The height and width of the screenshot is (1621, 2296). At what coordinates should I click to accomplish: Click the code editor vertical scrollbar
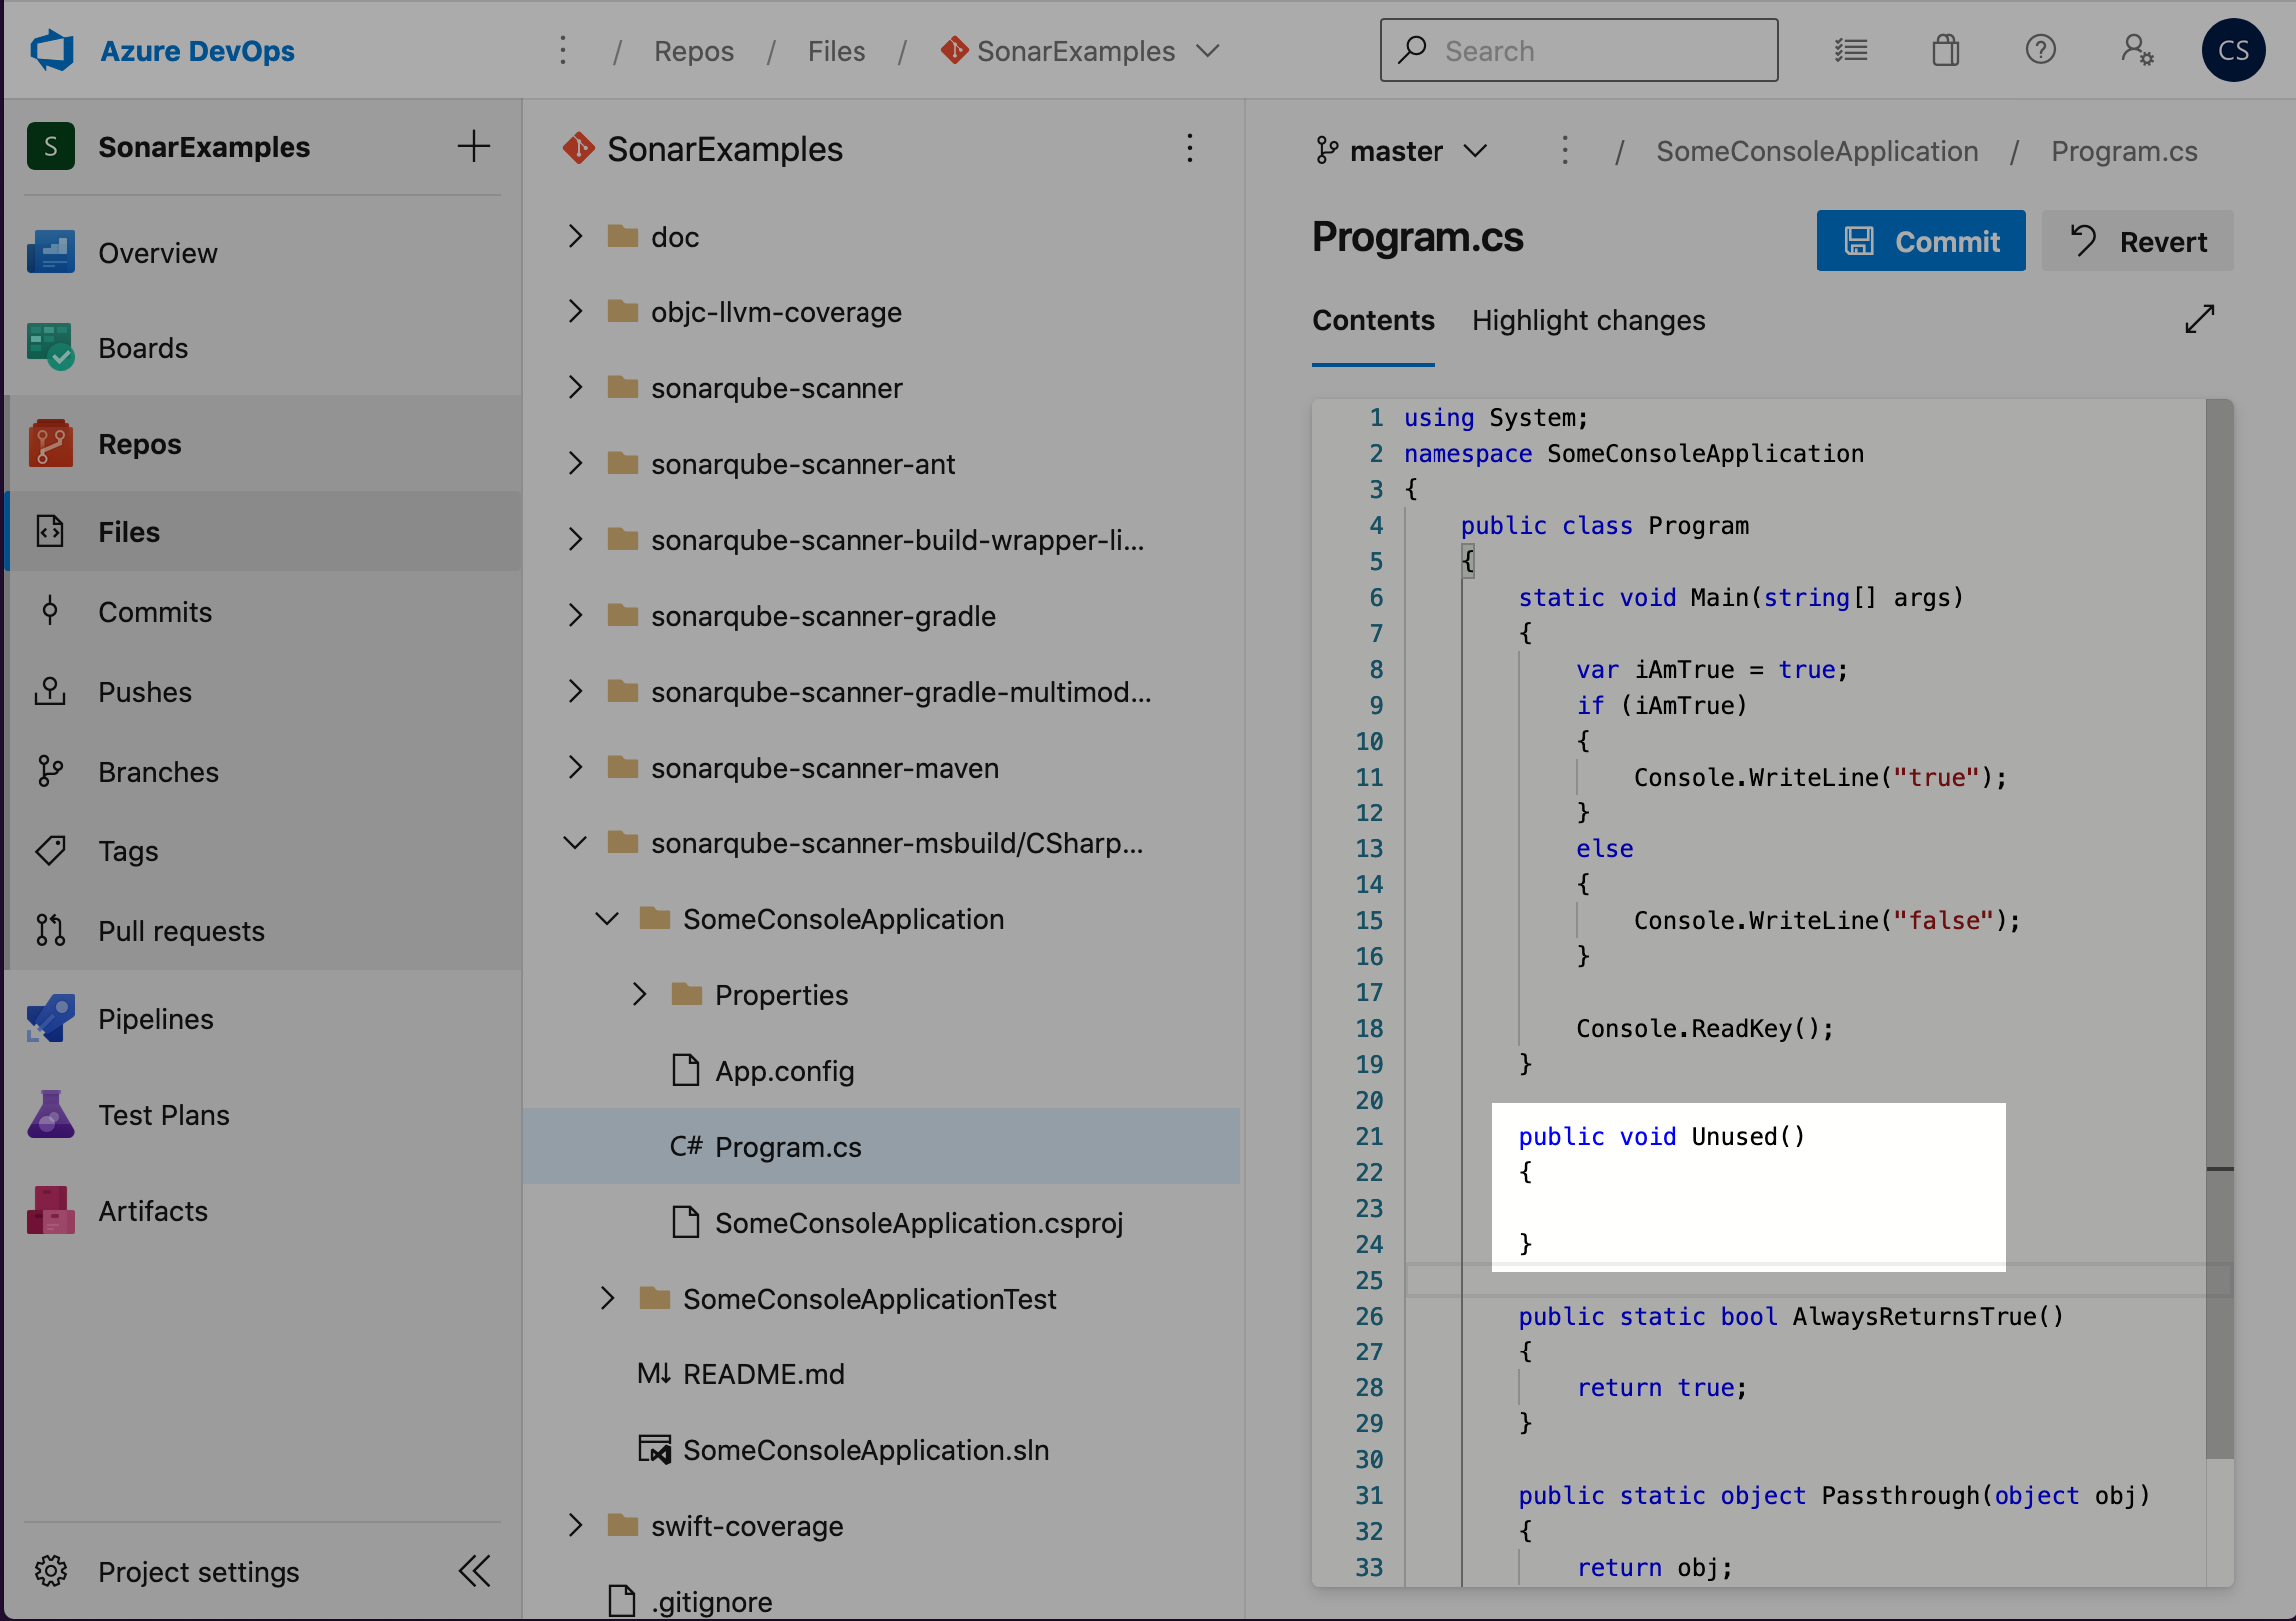coord(2219,930)
